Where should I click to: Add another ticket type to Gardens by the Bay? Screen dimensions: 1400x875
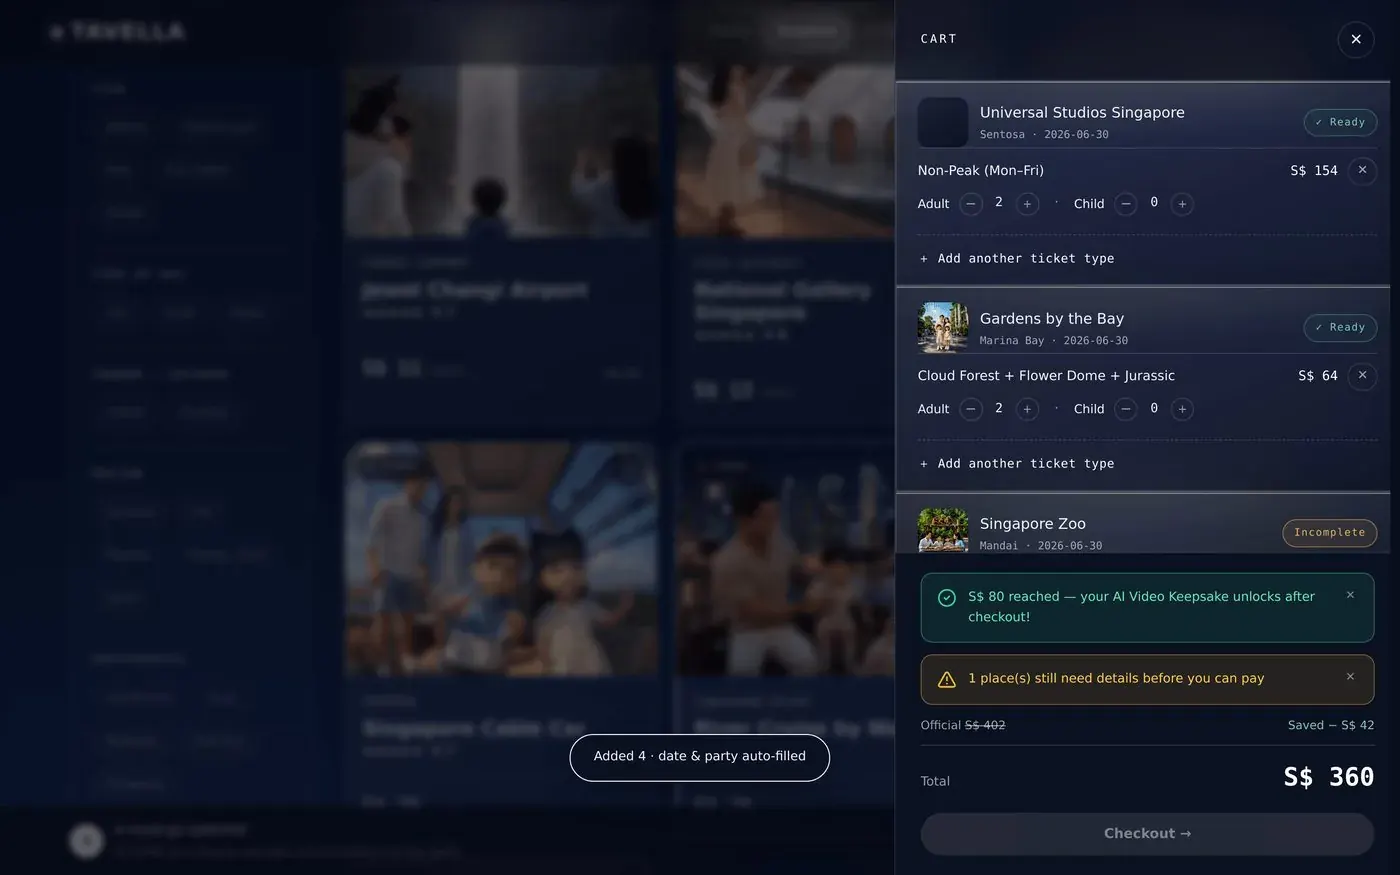coord(1017,463)
